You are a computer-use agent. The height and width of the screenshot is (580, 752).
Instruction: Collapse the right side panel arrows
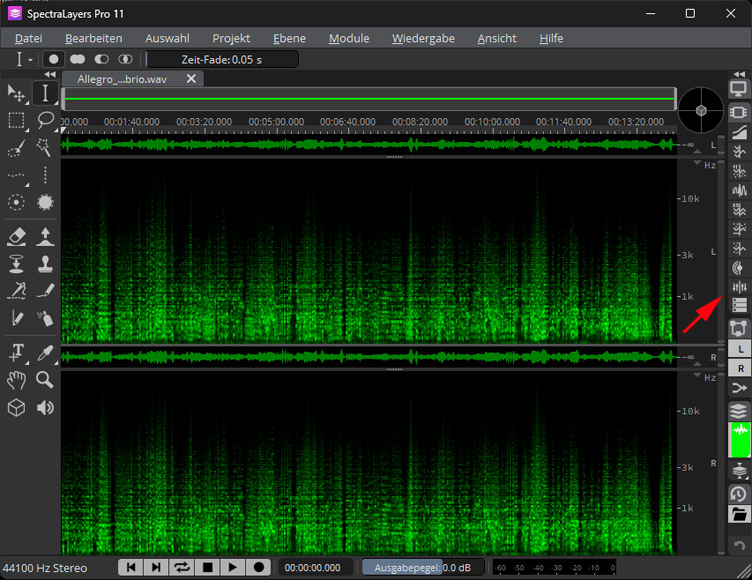739,73
